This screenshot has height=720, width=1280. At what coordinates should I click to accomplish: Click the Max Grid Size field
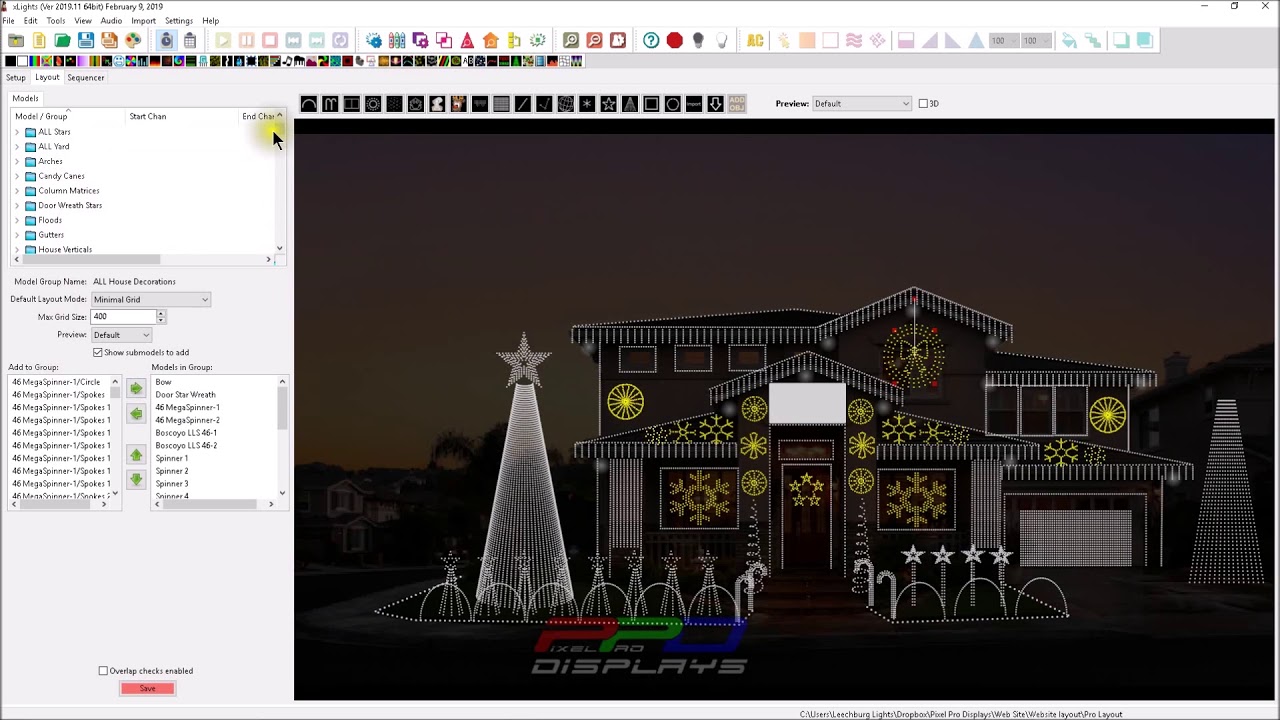(x=122, y=317)
